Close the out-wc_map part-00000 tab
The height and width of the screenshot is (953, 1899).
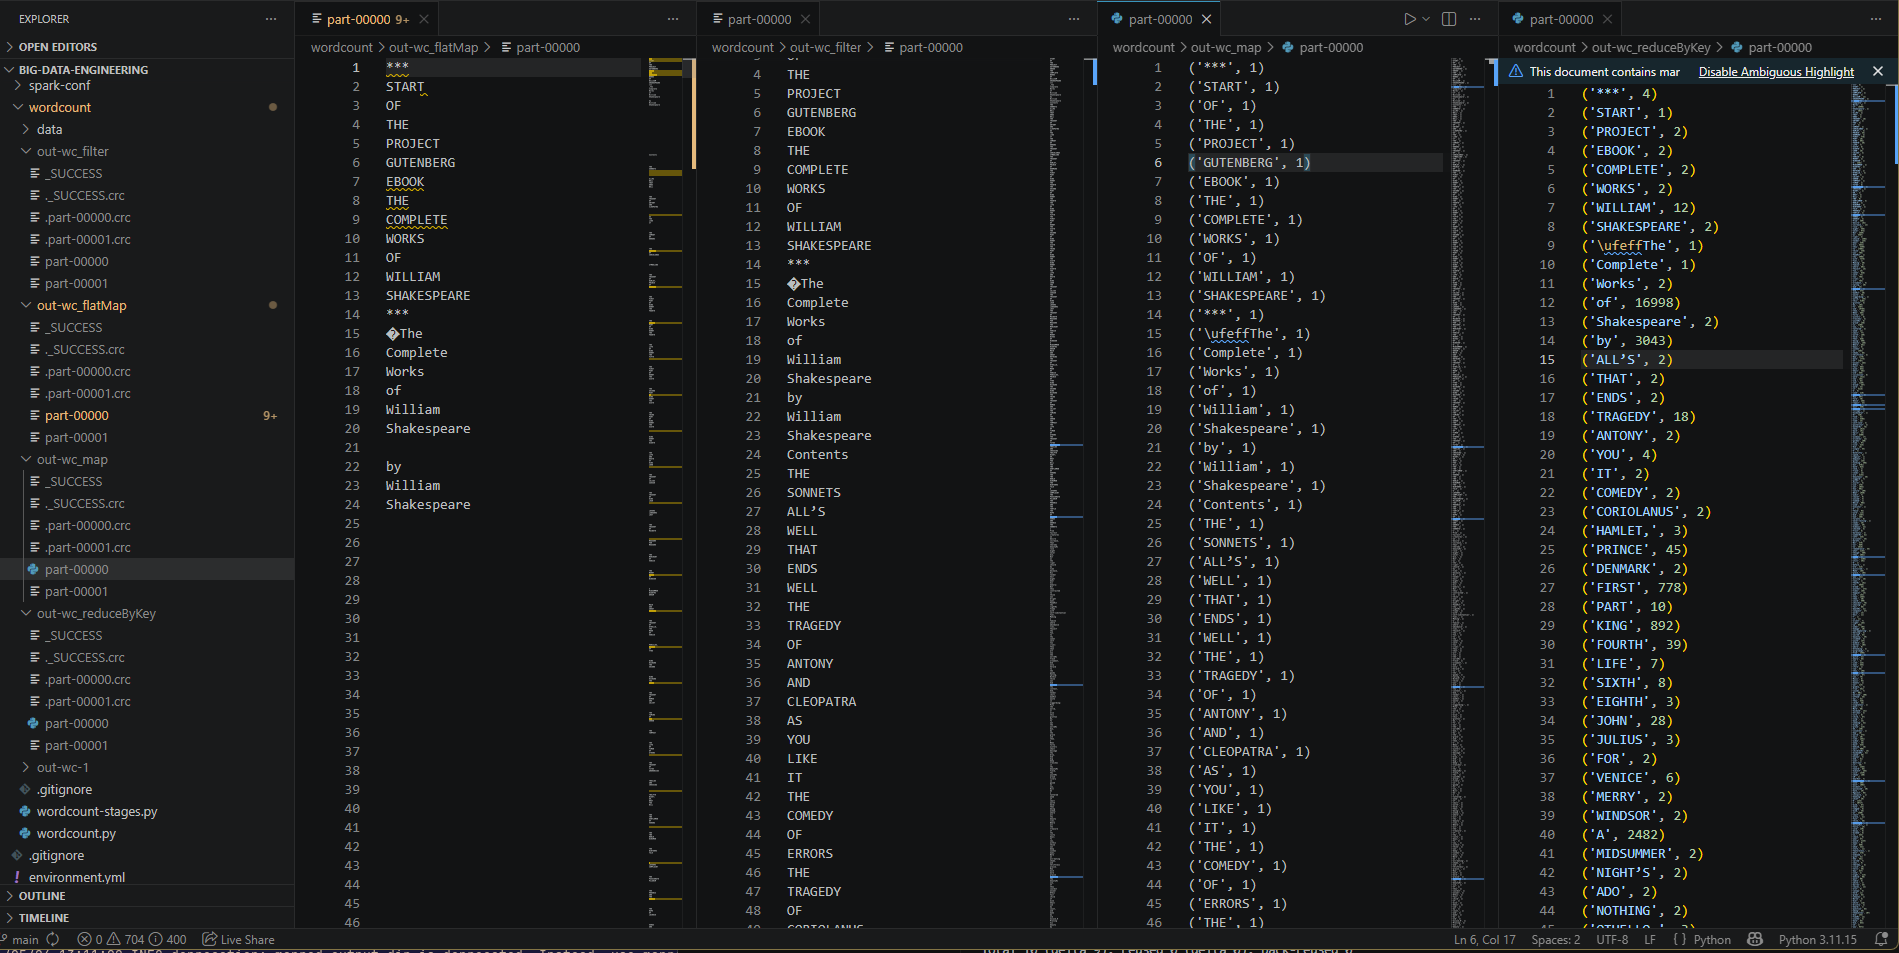[x=1207, y=19]
